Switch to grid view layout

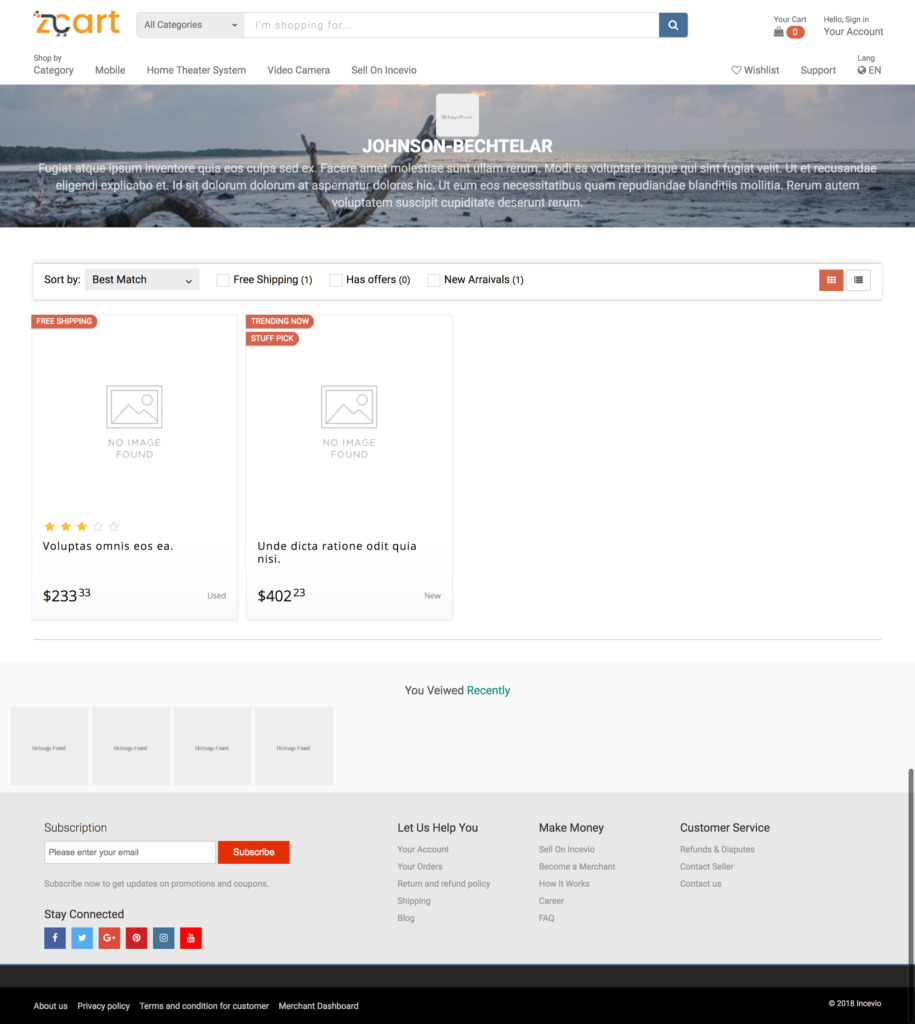831,280
